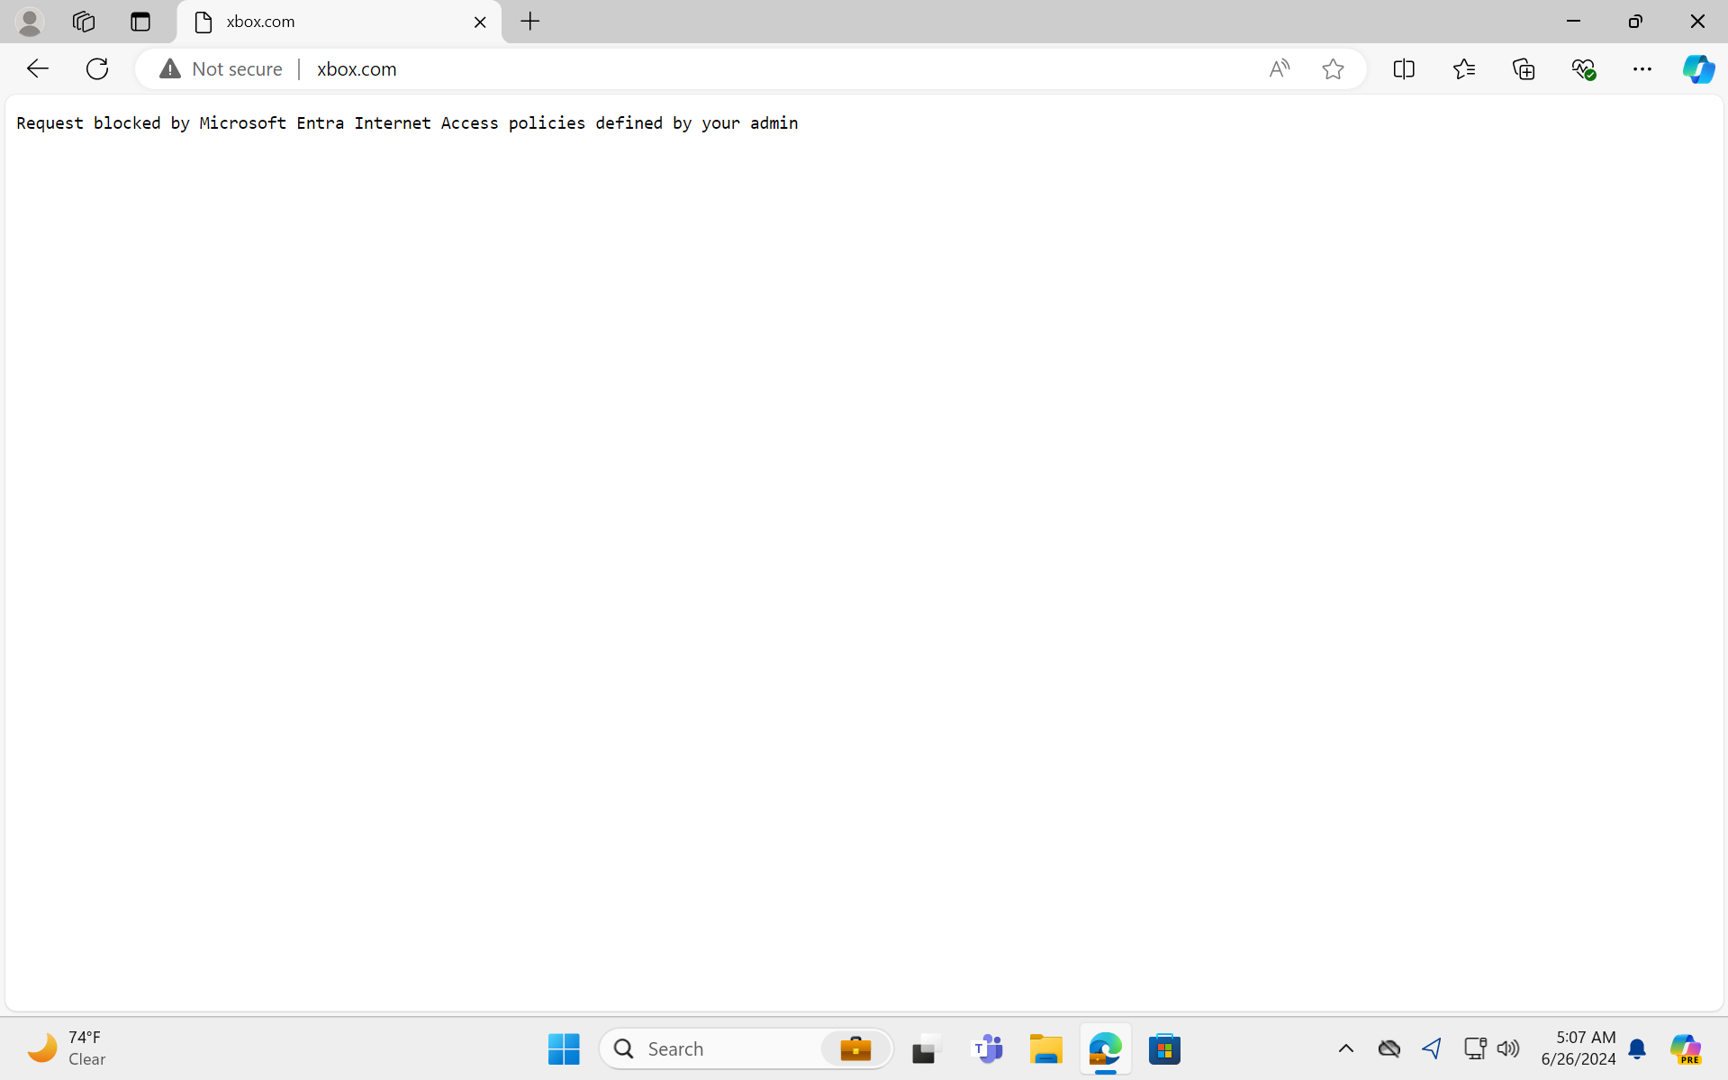Viewport: 1728px width, 1080px height.
Task: Open Settings and more menu
Action: (x=1642, y=69)
